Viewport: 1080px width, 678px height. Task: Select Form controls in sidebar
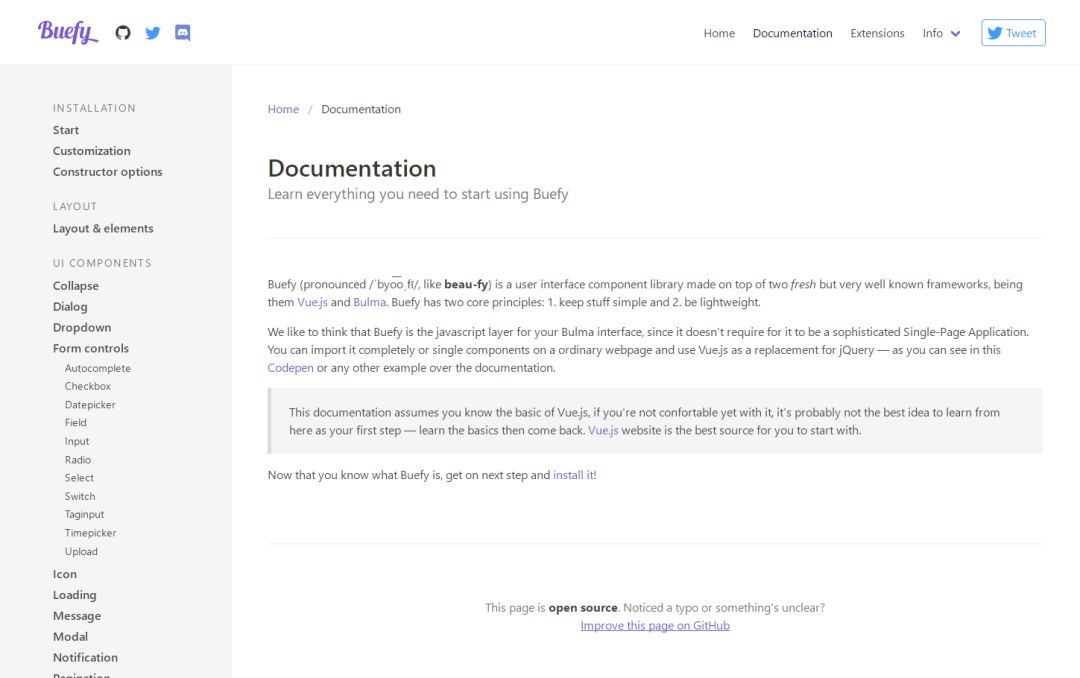pos(91,348)
